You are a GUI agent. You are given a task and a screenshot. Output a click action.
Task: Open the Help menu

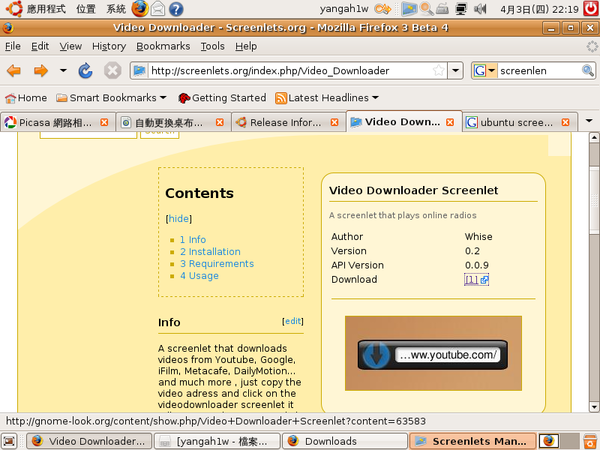tap(246, 46)
